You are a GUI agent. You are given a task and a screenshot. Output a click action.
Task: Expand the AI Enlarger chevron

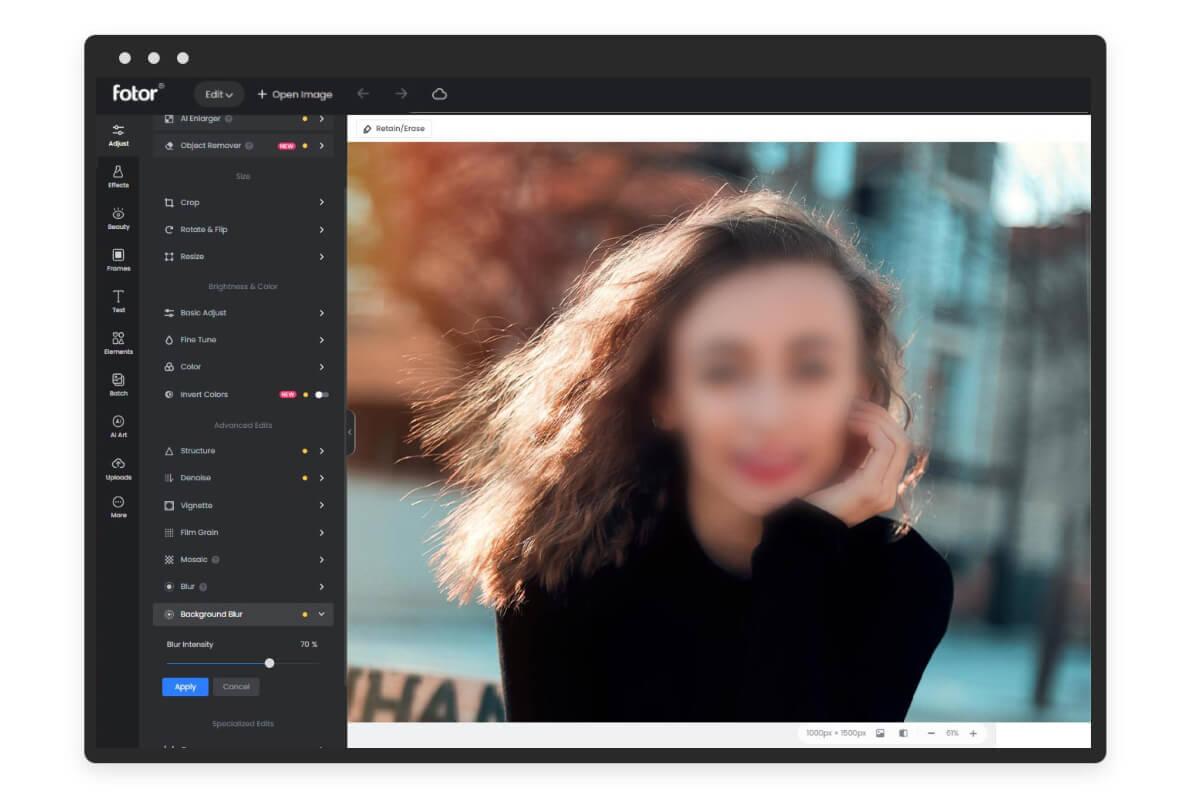click(321, 119)
